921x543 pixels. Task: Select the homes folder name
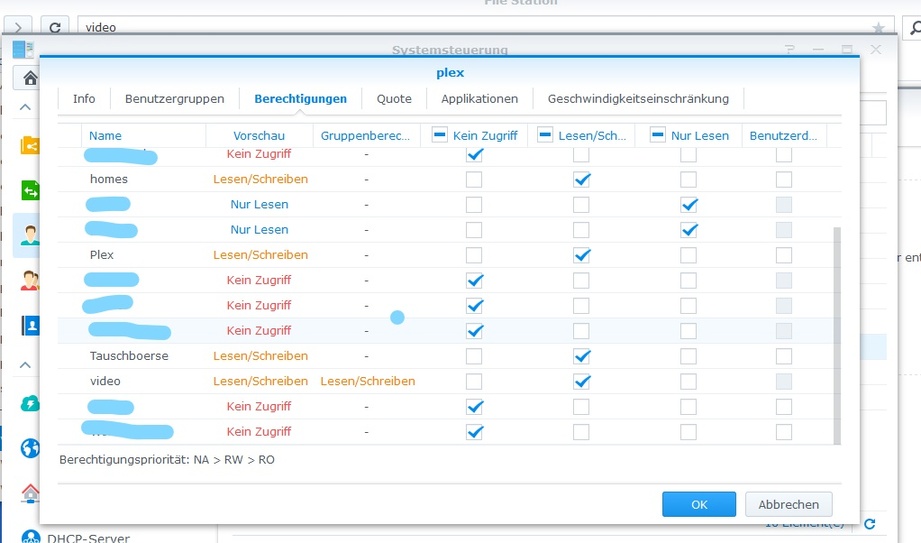(109, 179)
